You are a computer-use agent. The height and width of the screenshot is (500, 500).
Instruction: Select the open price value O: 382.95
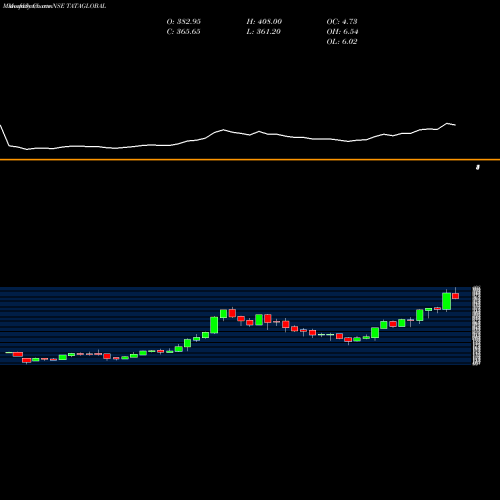[184, 22]
